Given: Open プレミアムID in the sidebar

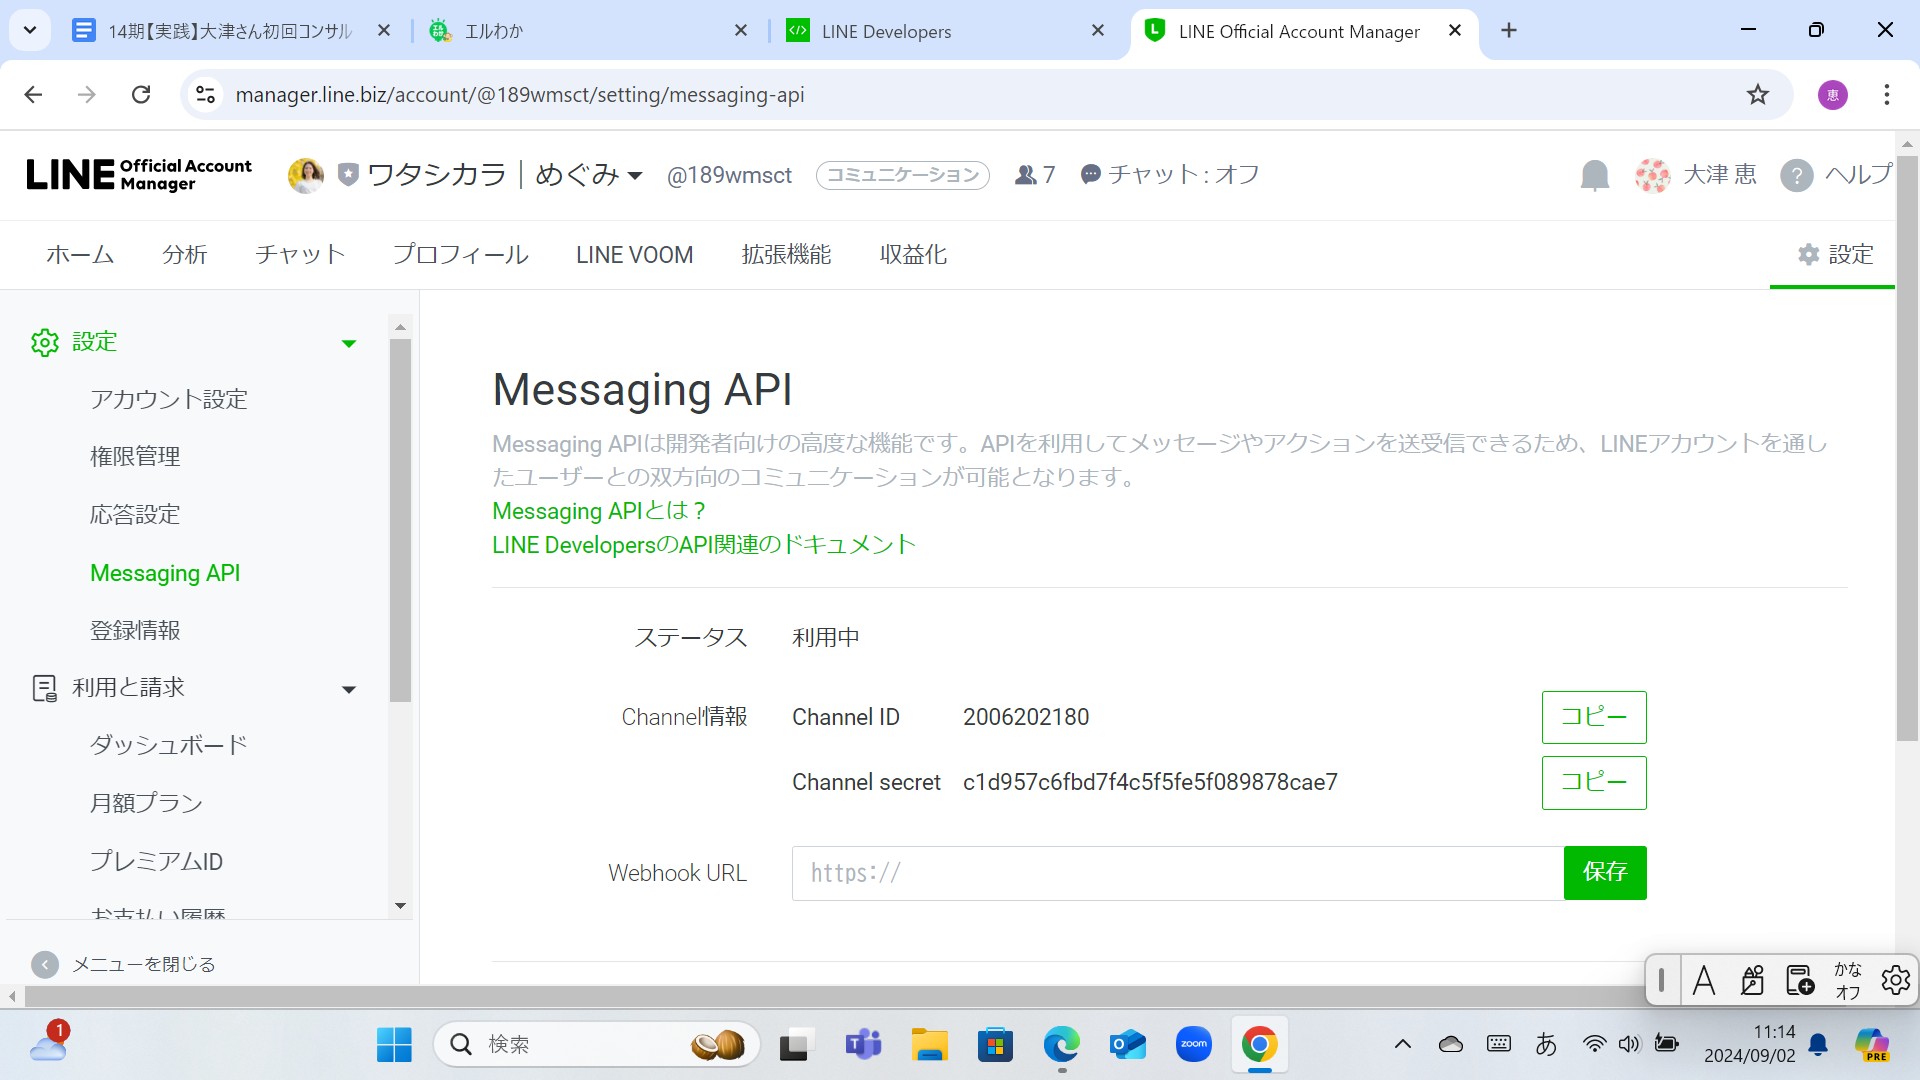Looking at the screenshot, I should pyautogui.click(x=156, y=862).
